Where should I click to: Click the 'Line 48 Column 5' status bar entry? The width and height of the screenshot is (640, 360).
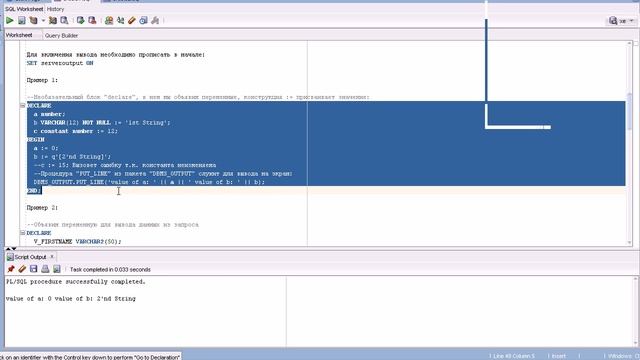click(x=513, y=356)
